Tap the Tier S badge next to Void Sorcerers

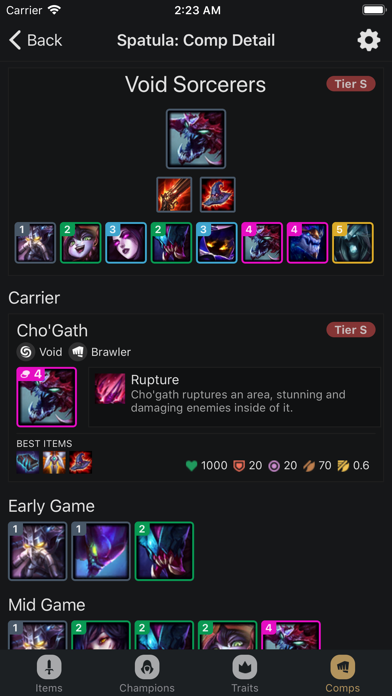351,83
